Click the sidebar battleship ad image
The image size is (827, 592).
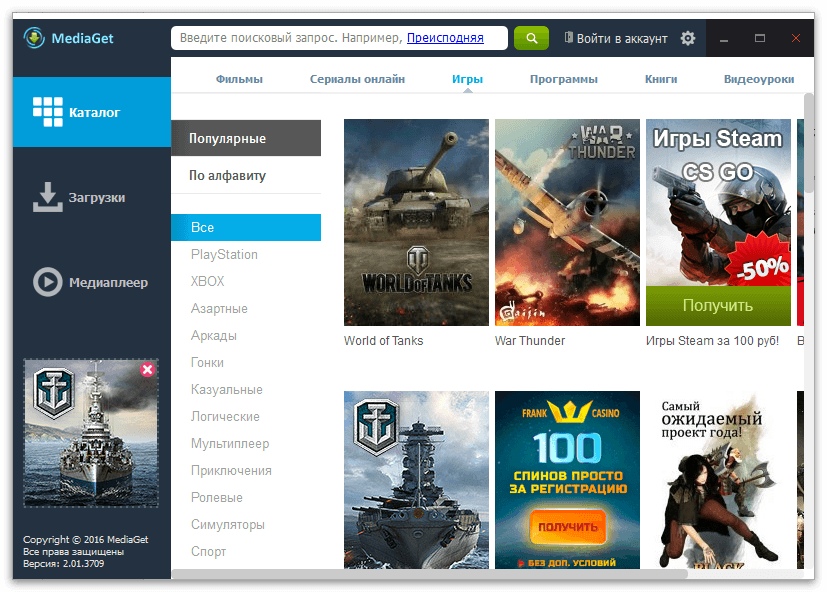(x=91, y=433)
